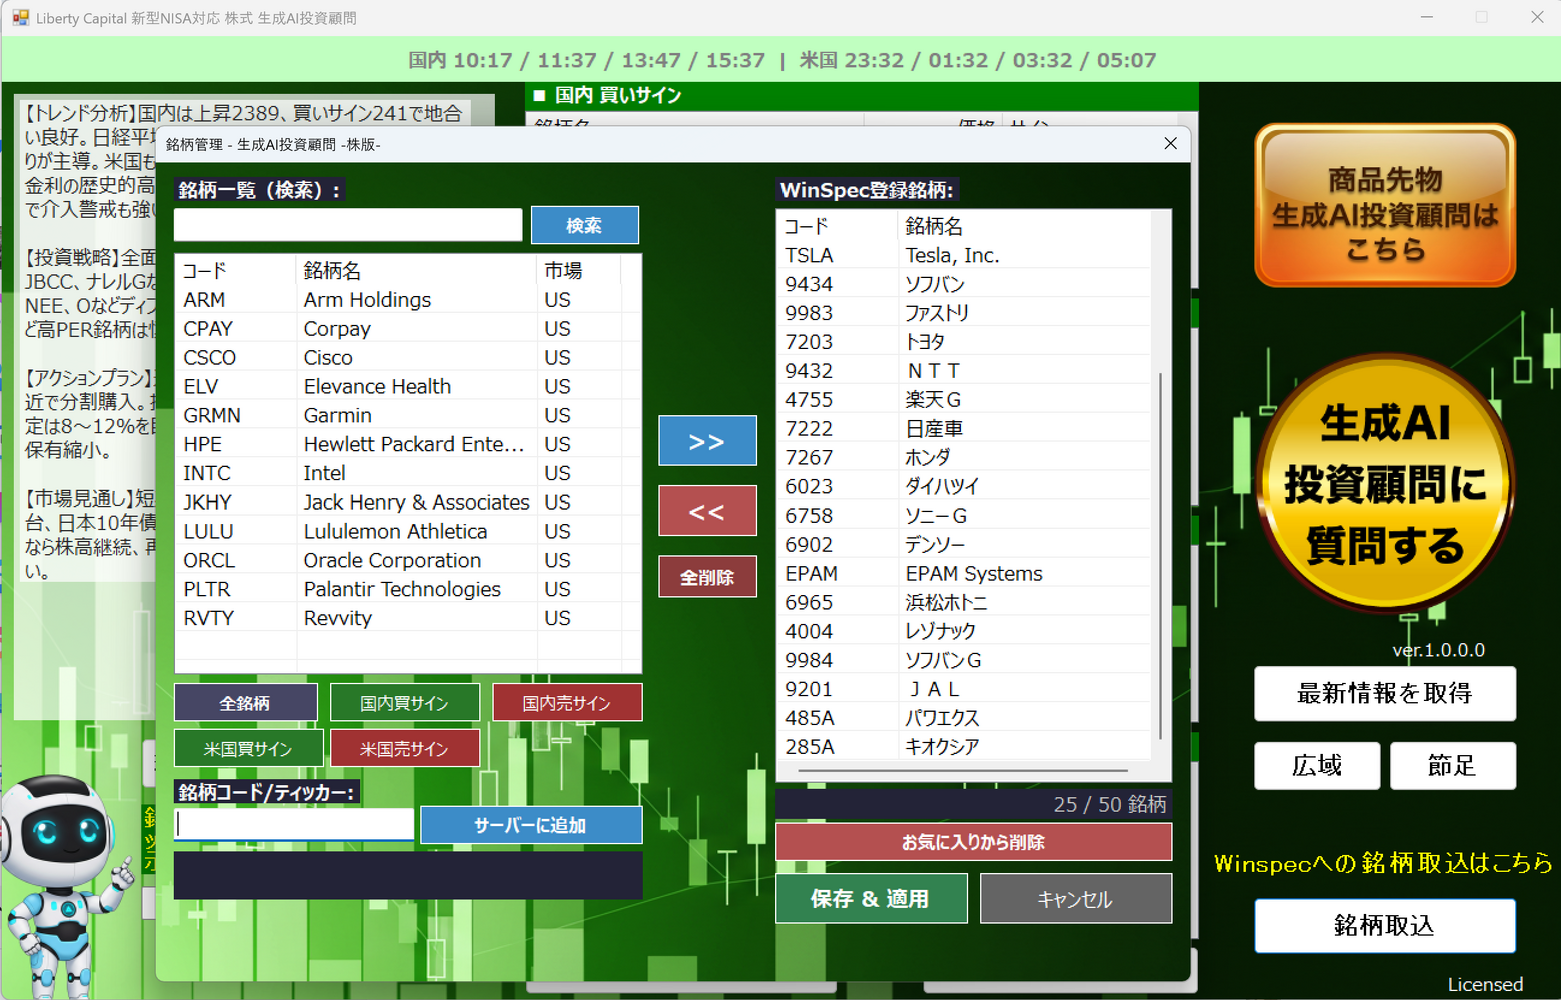
Task: Select 9201 JAL registered row
Action: (965, 691)
